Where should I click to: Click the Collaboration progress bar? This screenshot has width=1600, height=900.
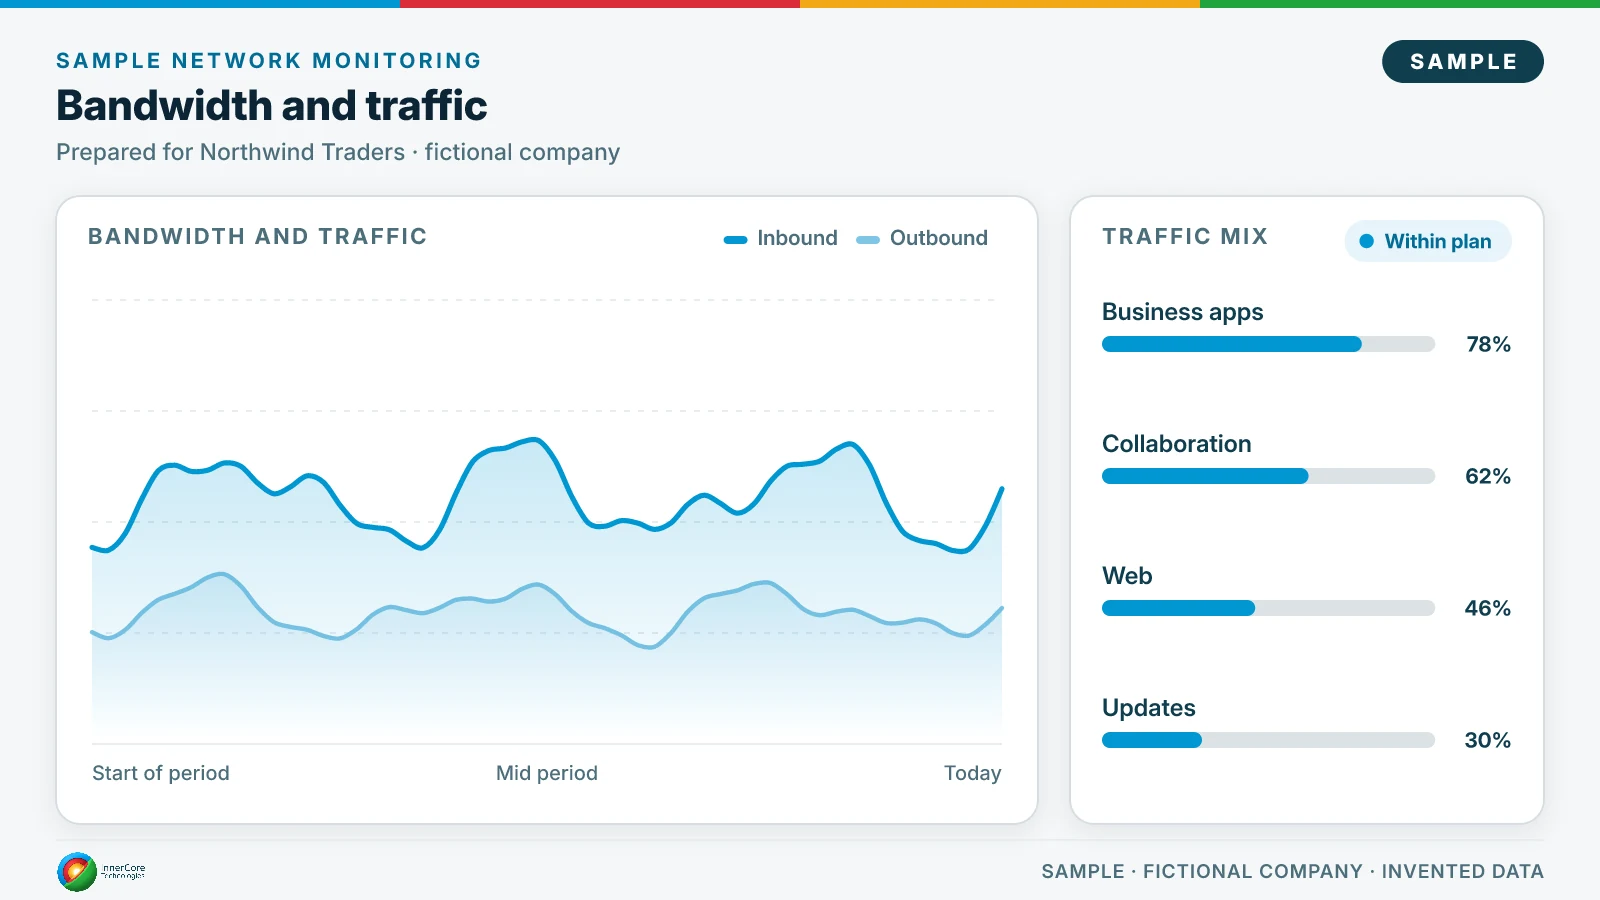(1268, 476)
